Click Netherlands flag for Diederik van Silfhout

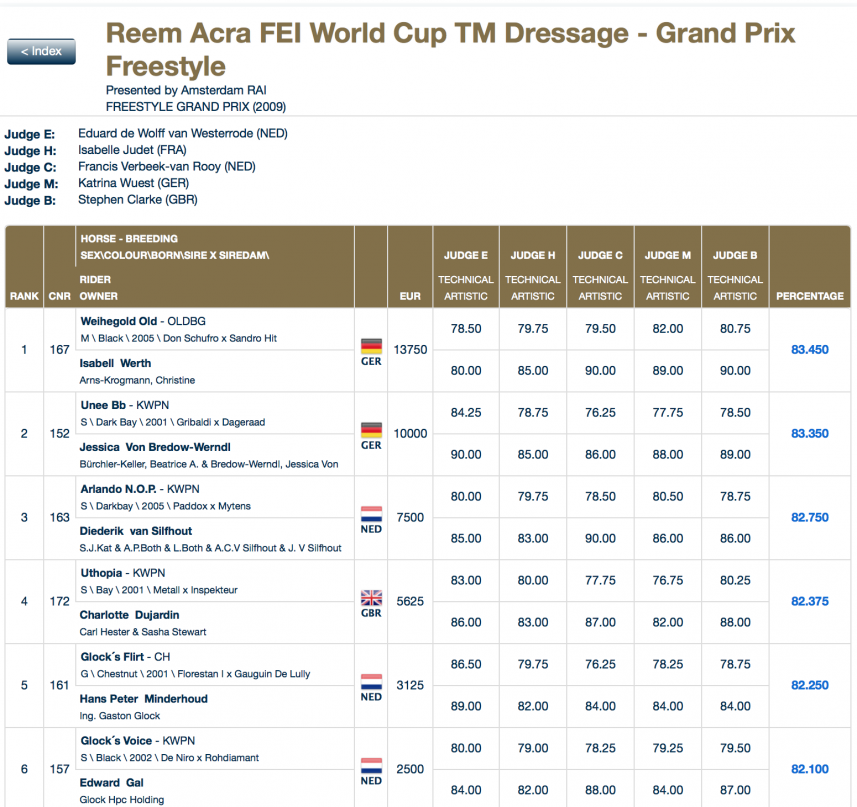click(x=371, y=514)
